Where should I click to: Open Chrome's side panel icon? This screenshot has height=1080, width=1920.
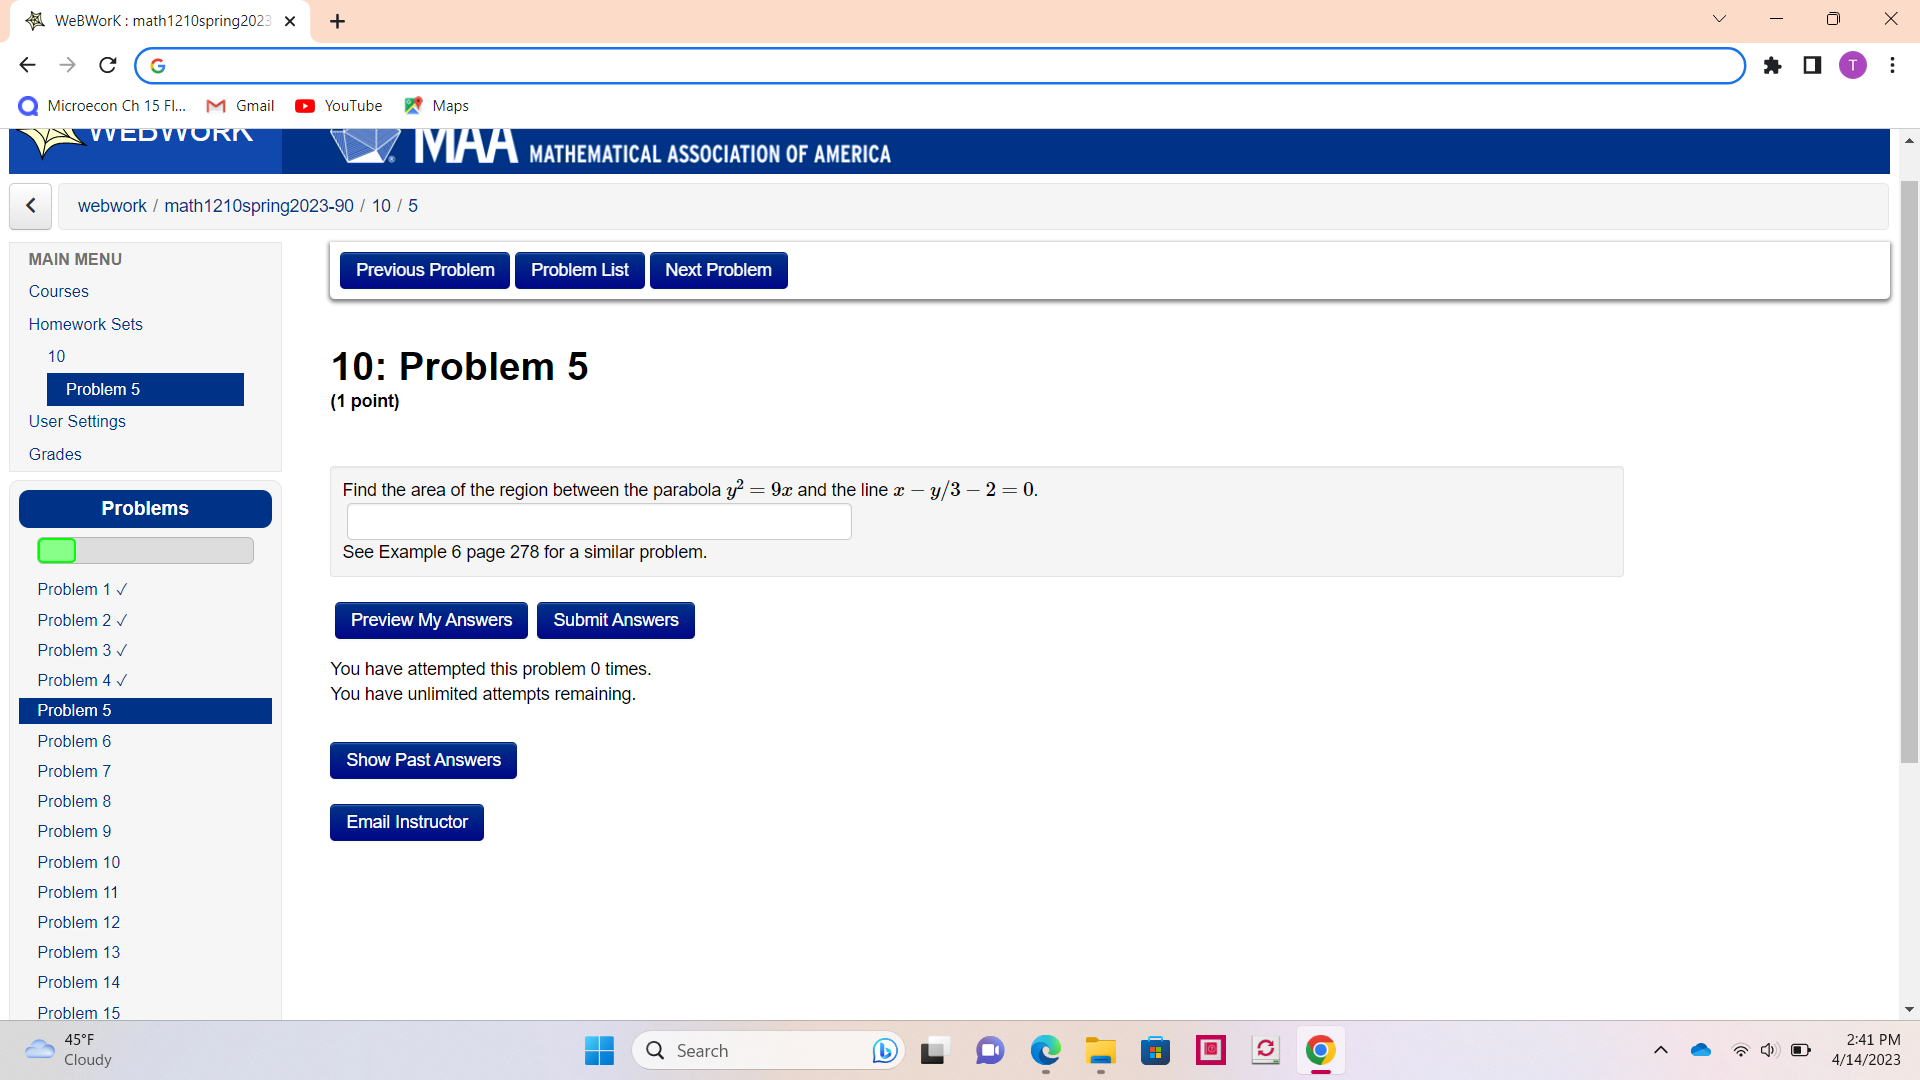(1812, 66)
